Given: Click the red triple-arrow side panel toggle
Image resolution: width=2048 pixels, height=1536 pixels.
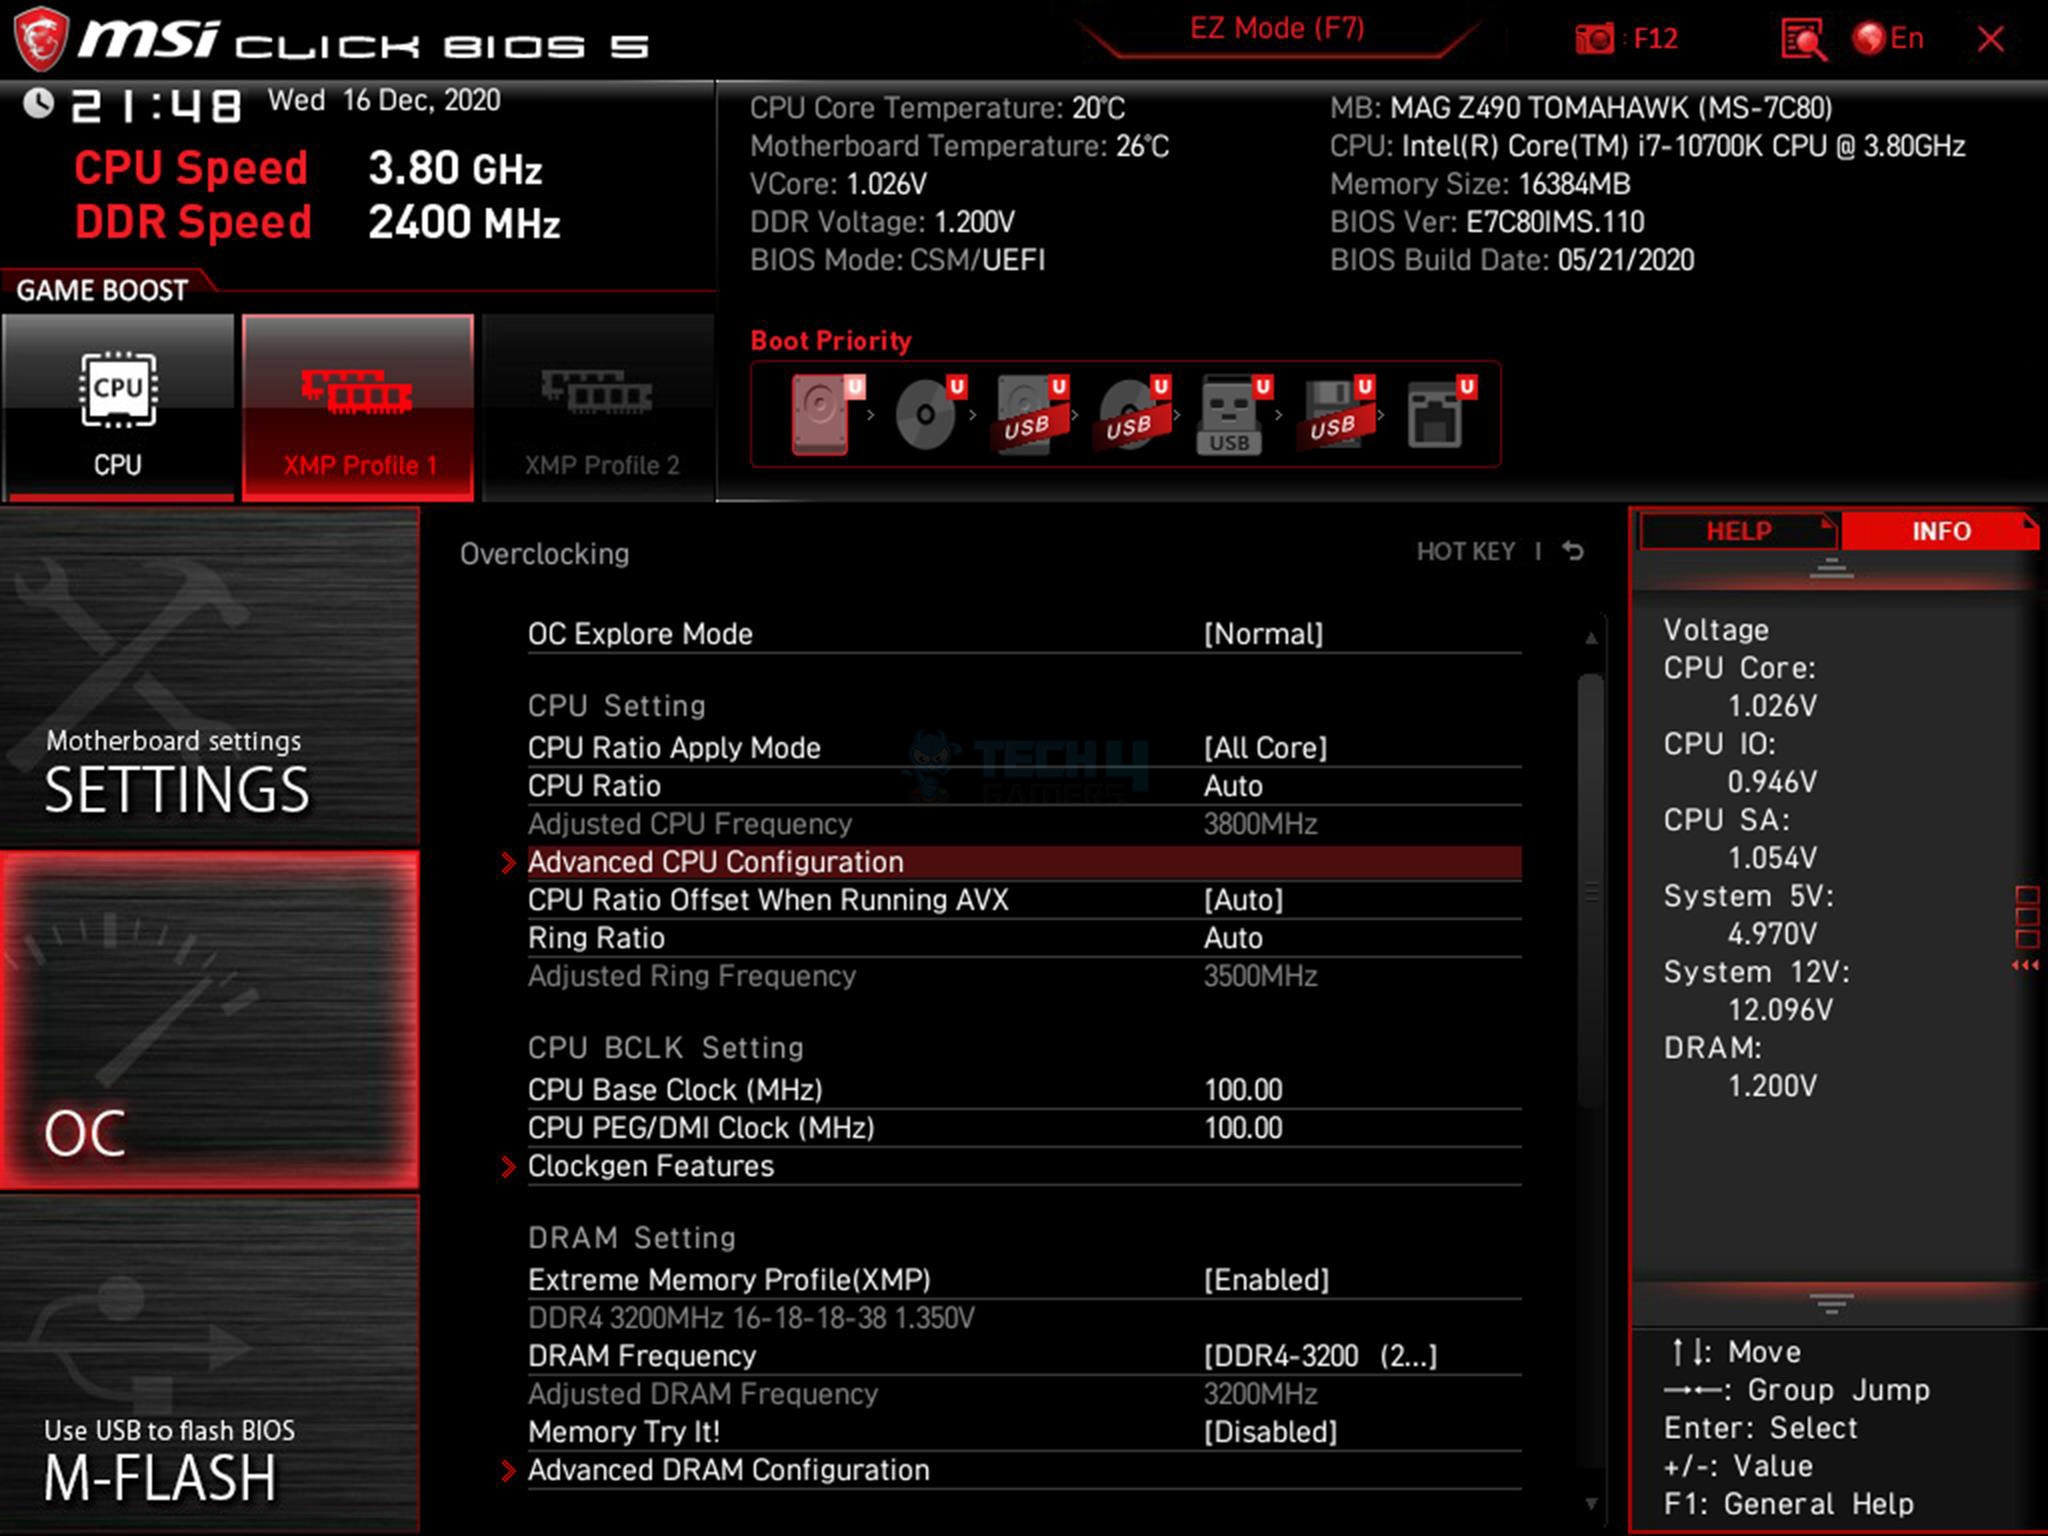Looking at the screenshot, I should click(x=2025, y=965).
